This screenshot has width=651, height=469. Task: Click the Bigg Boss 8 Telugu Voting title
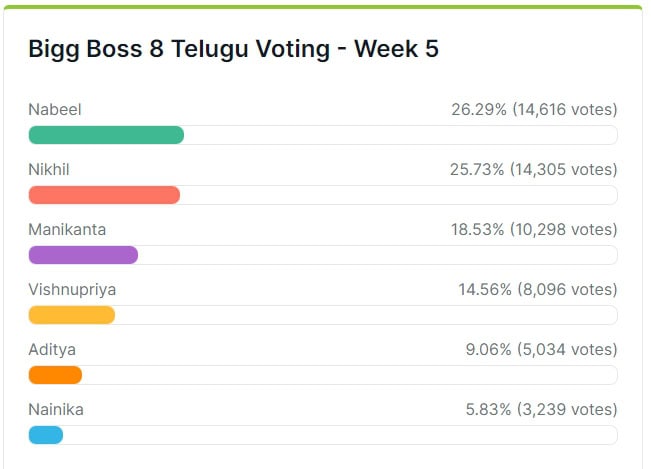pos(233,49)
